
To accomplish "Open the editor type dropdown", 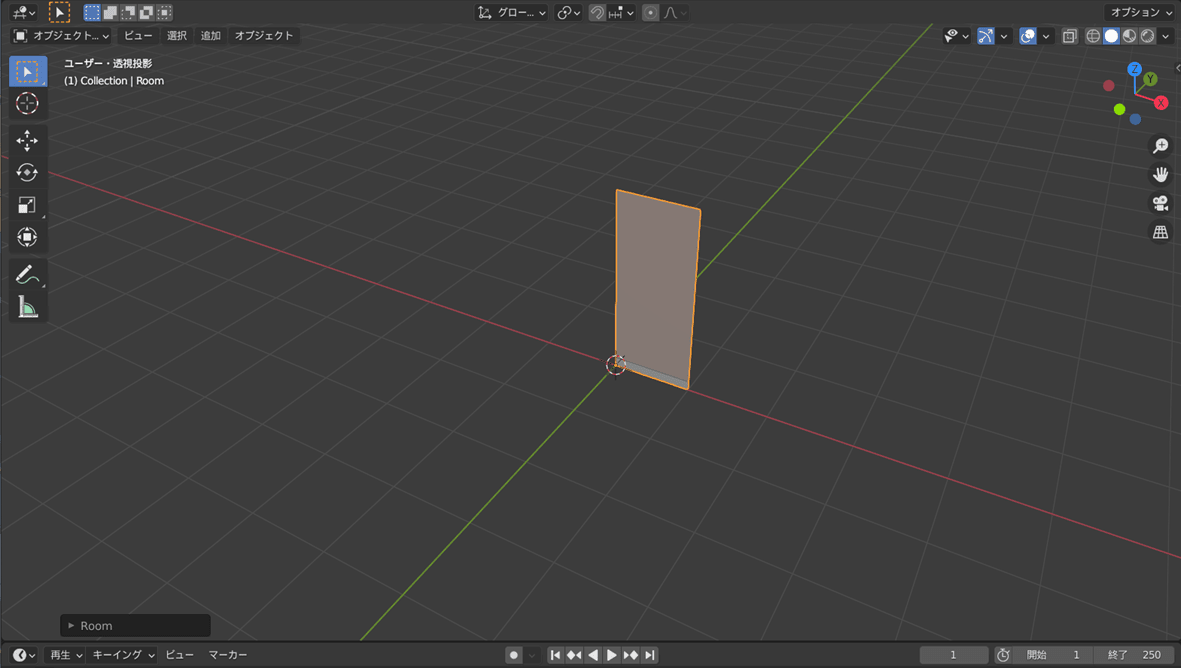I will (x=24, y=12).
